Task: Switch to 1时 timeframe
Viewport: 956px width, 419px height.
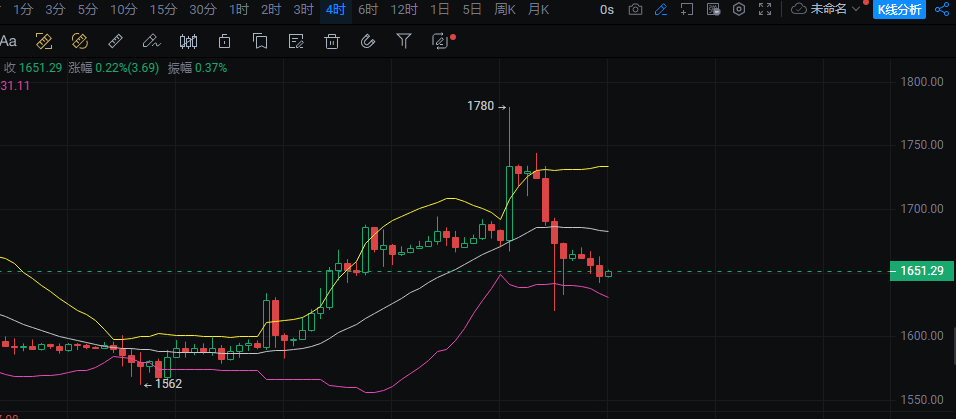Action: click(x=239, y=9)
